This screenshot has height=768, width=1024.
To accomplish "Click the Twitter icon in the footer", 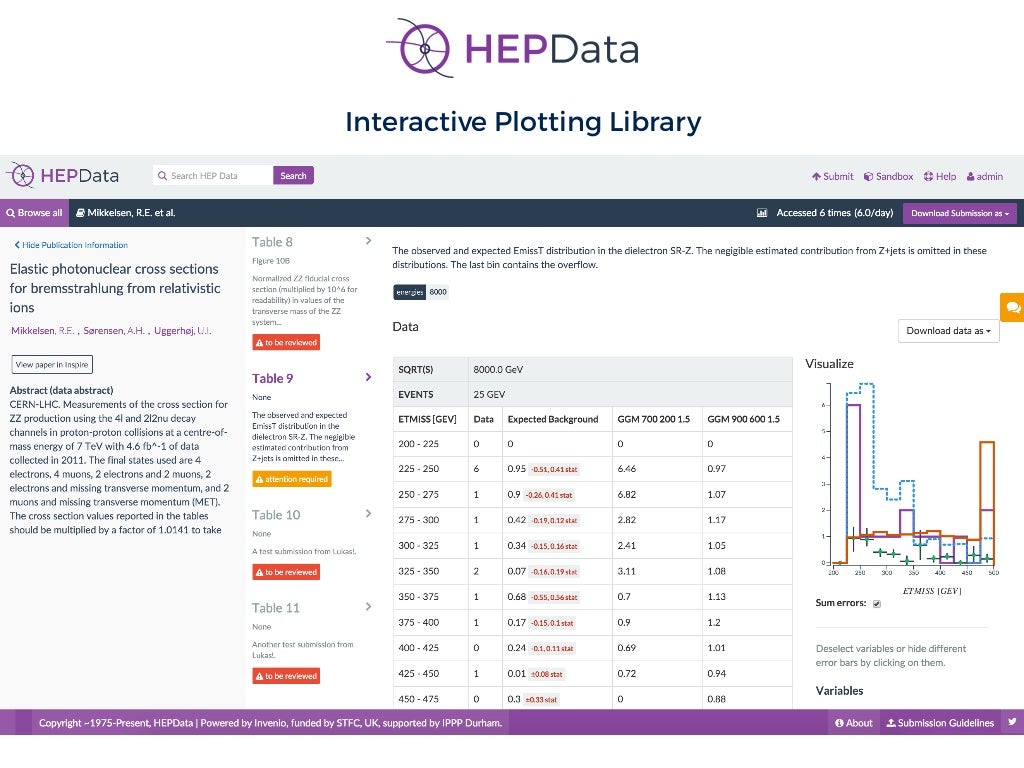I will point(1012,722).
